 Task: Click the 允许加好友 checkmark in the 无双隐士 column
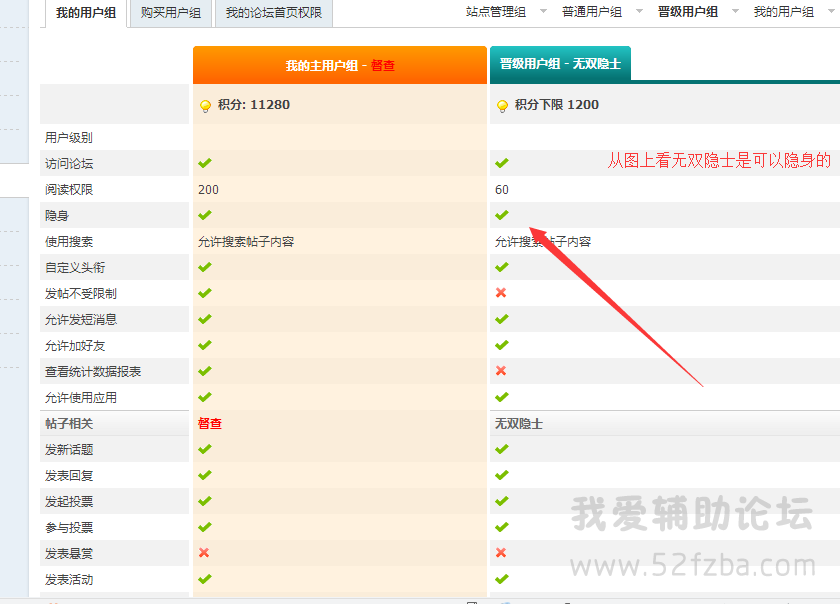coord(501,345)
